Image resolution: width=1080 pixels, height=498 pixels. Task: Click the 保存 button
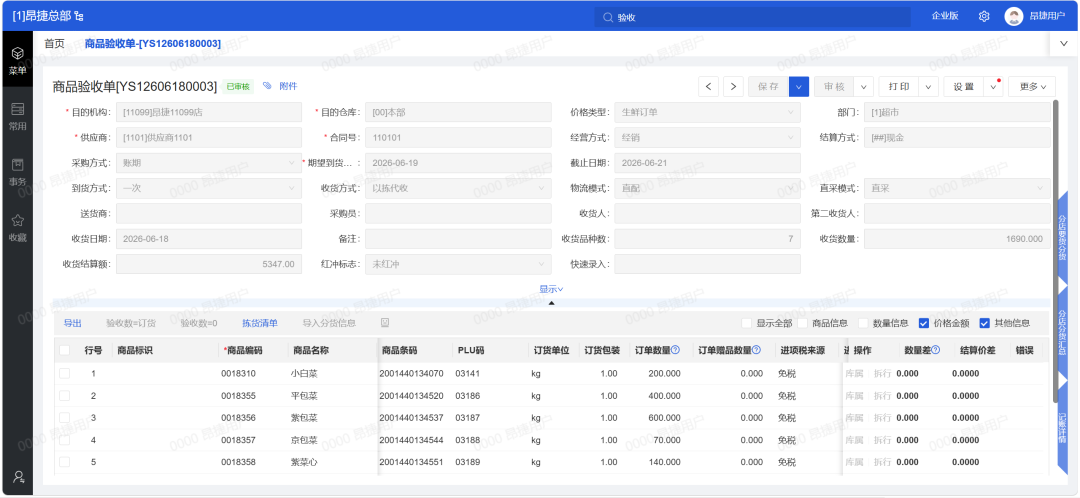tap(769, 86)
